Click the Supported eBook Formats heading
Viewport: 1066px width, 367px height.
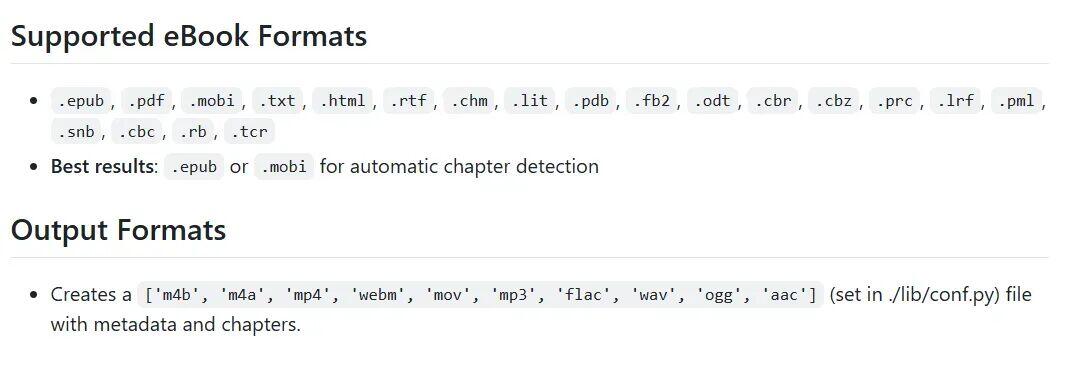[189, 36]
